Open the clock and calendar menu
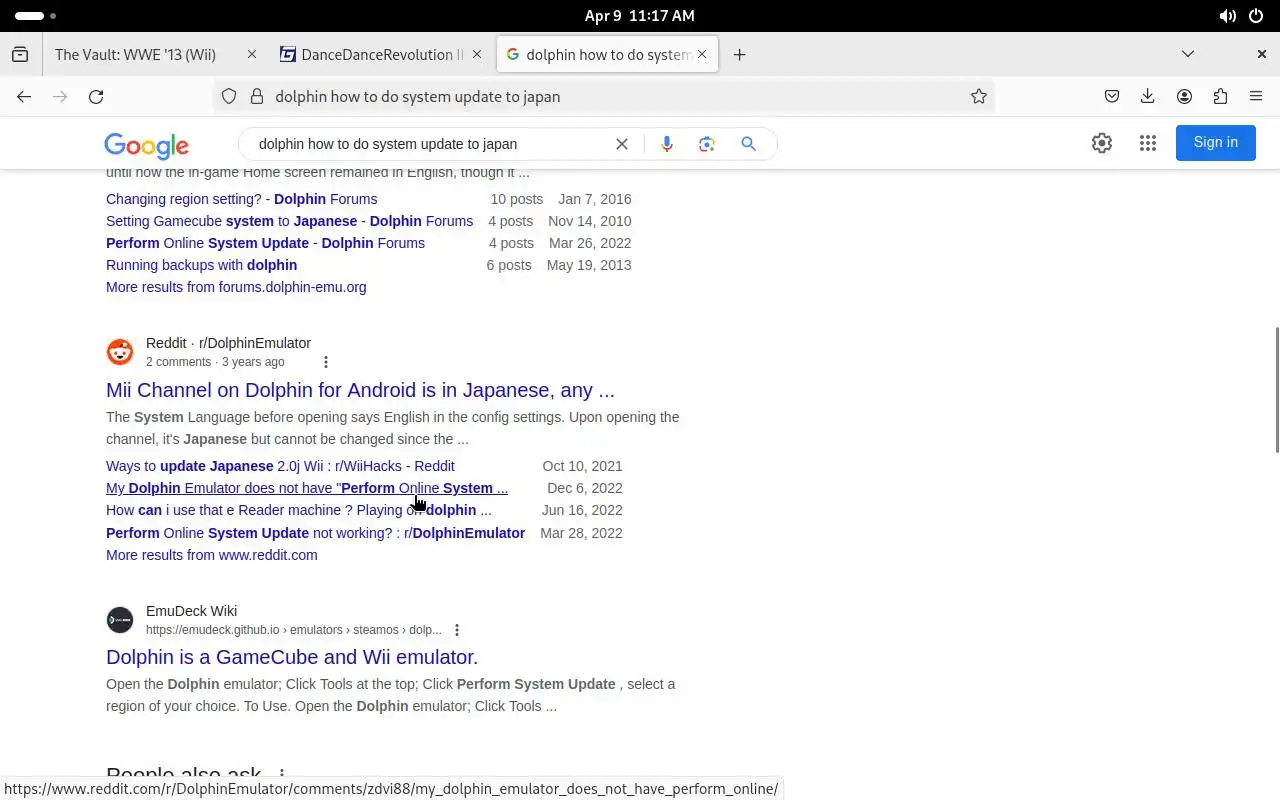 point(640,16)
